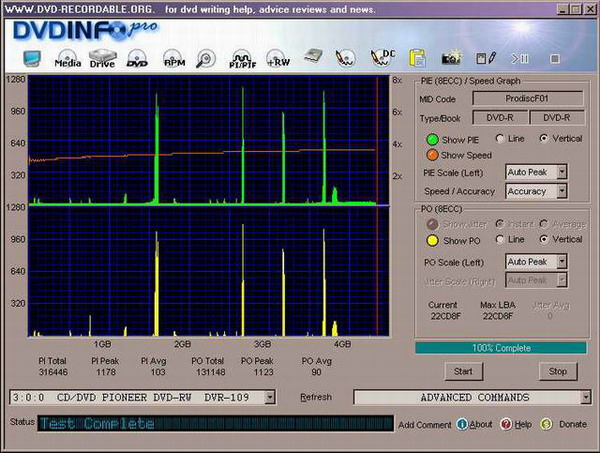Click the Donate link text
Screen dimensions: 600x453
coord(573,424)
